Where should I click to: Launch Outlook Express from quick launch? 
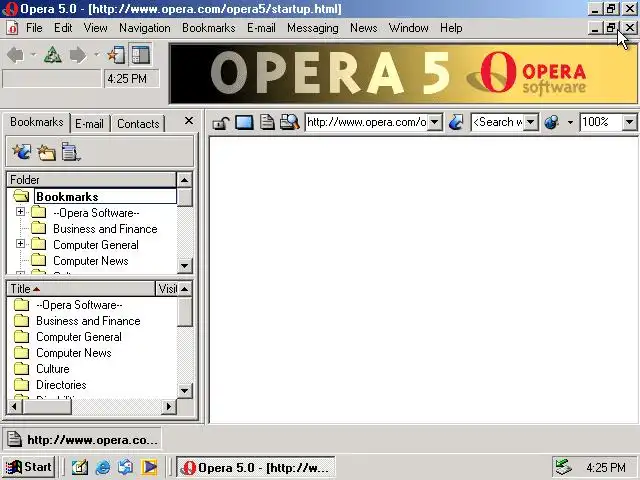(126, 467)
